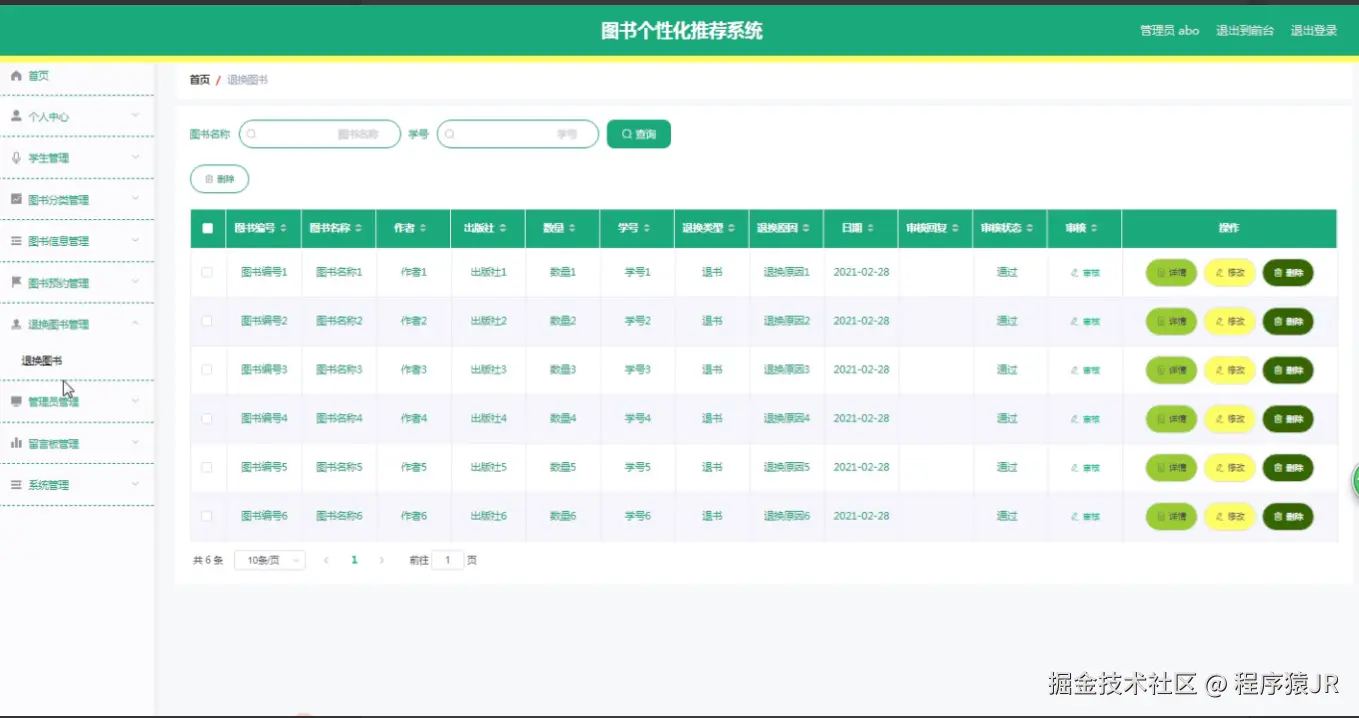Image resolution: width=1359 pixels, height=718 pixels.
Task: Select page 1 in pagination
Action: pos(354,561)
